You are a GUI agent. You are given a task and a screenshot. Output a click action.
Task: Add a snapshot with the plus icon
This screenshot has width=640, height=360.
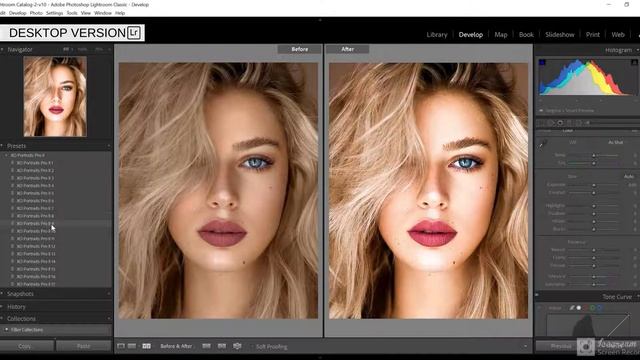click(109, 294)
